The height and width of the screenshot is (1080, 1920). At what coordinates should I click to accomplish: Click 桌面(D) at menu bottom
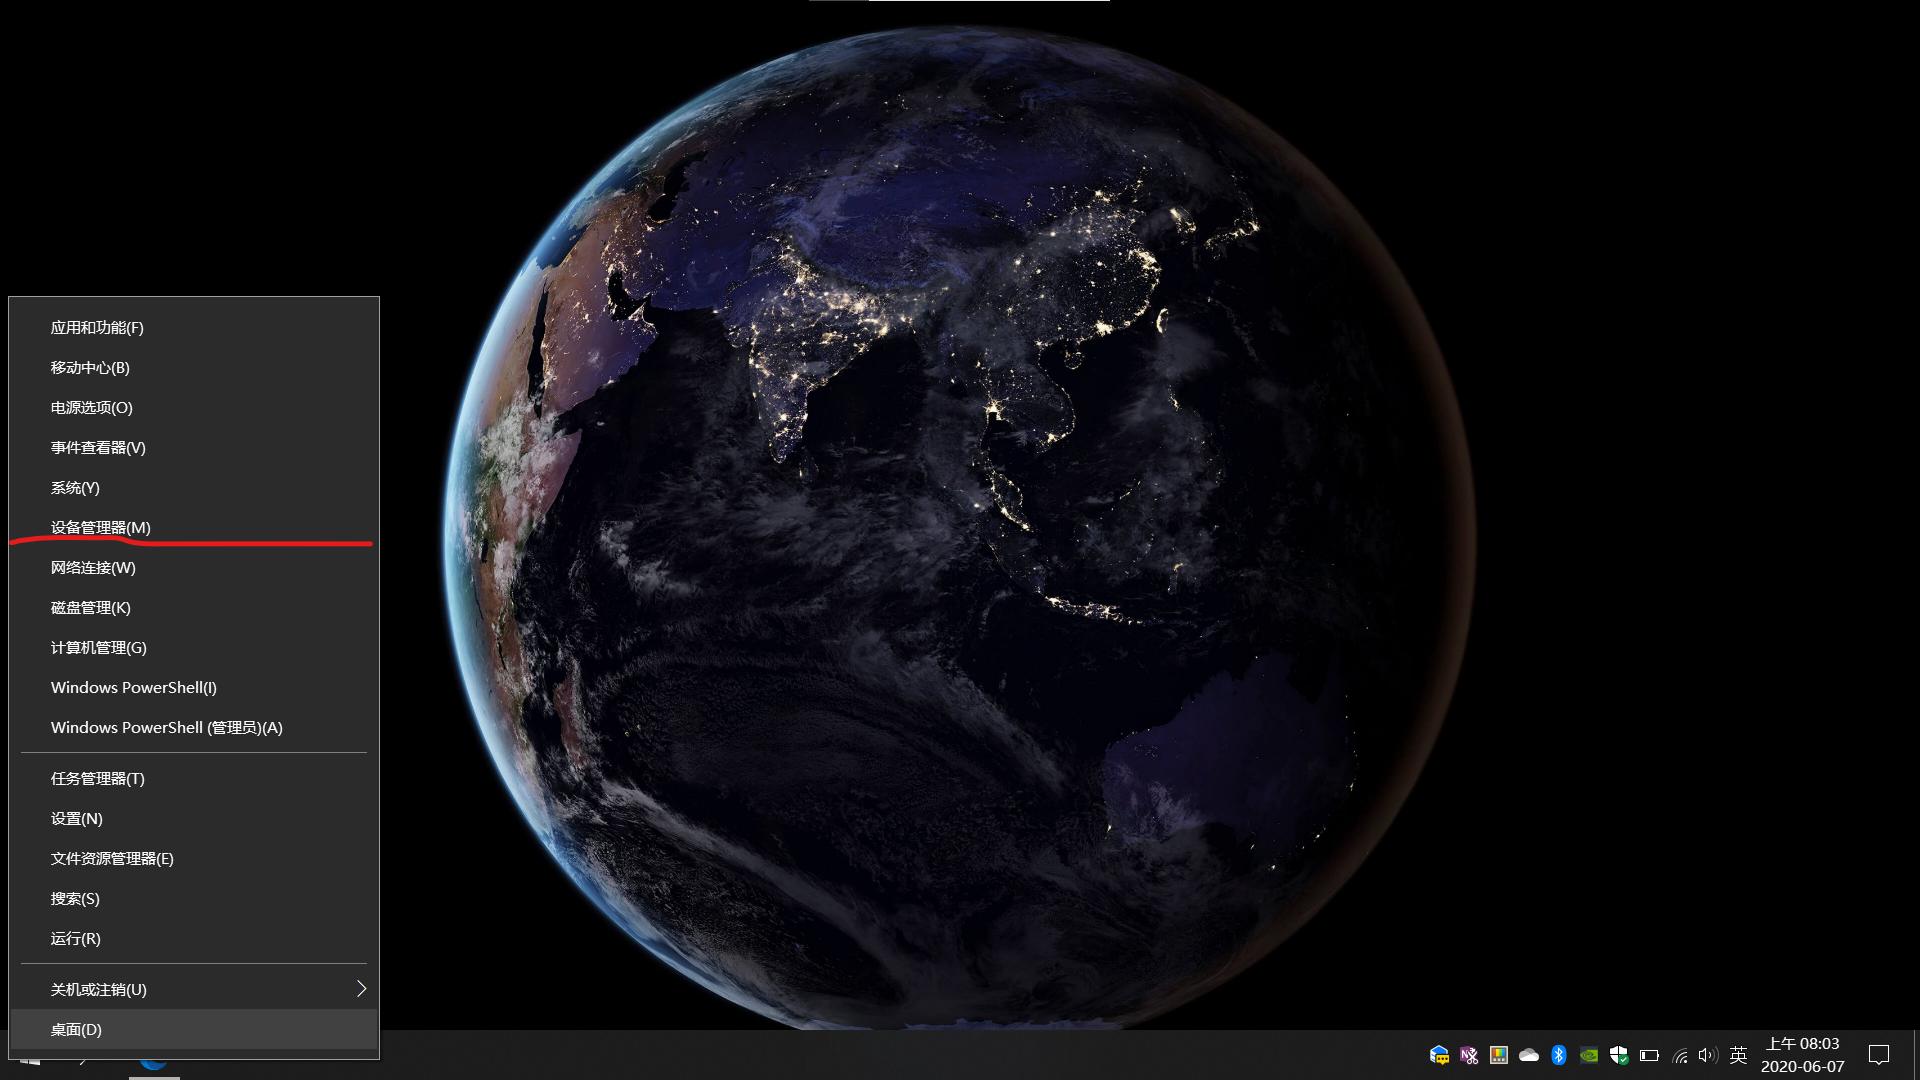[76, 1029]
